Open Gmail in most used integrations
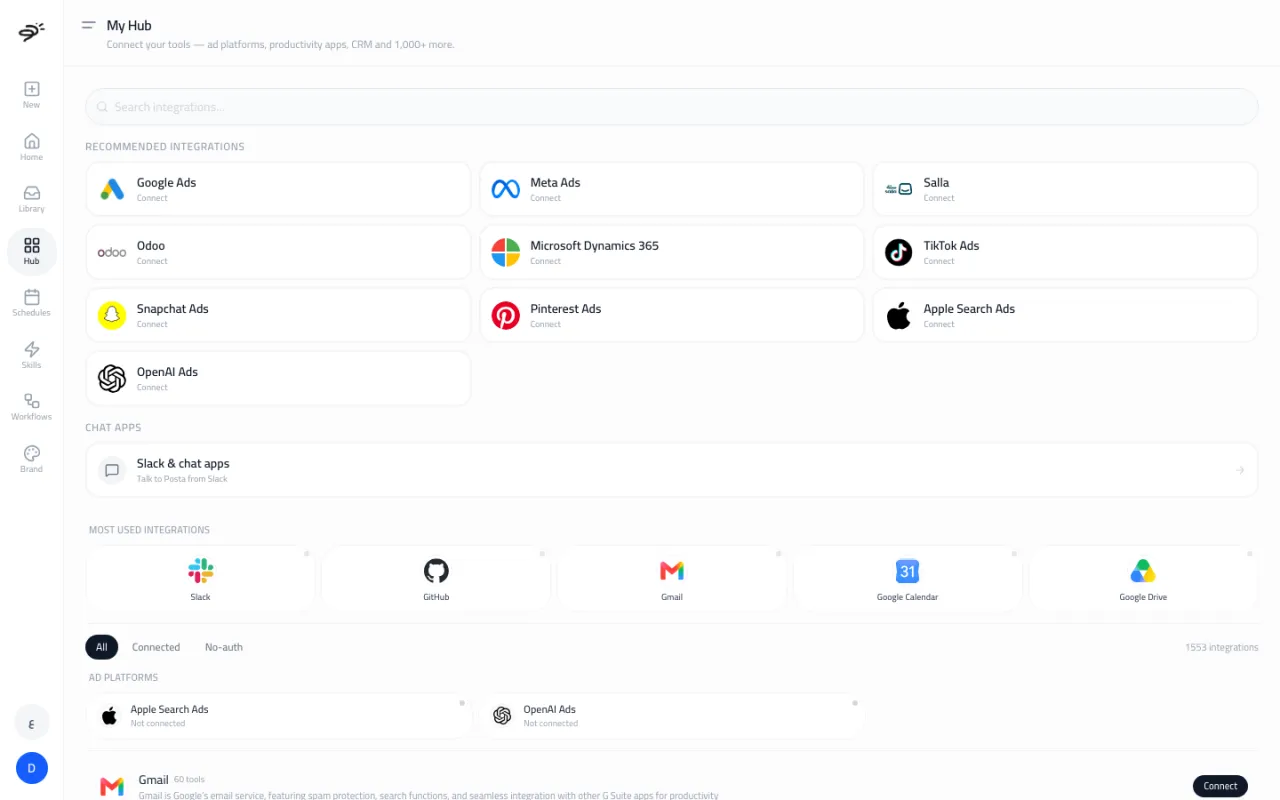 (672, 579)
